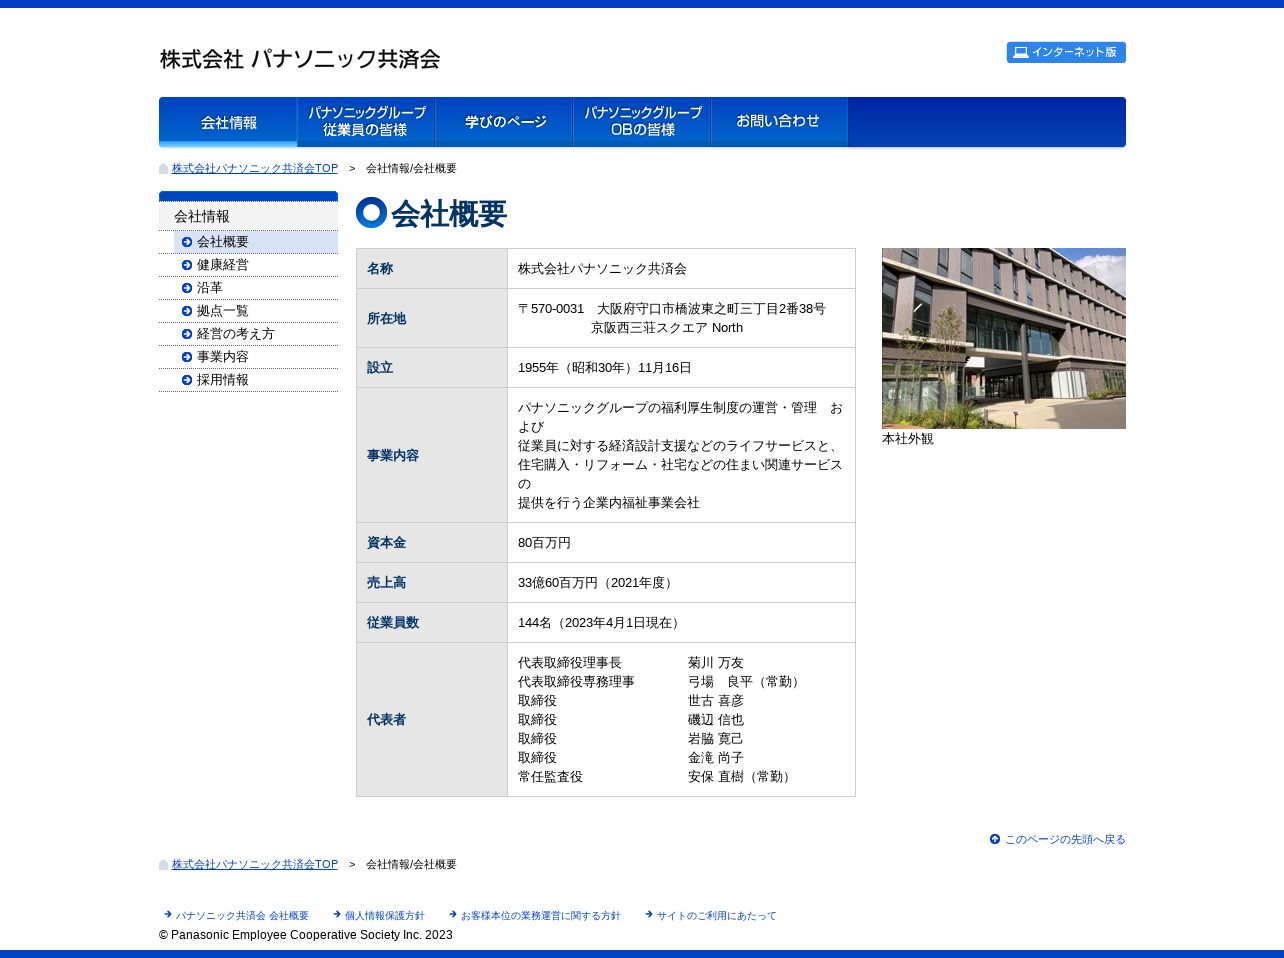Open the パナソニックグループOBの皆様 tab

point(642,122)
